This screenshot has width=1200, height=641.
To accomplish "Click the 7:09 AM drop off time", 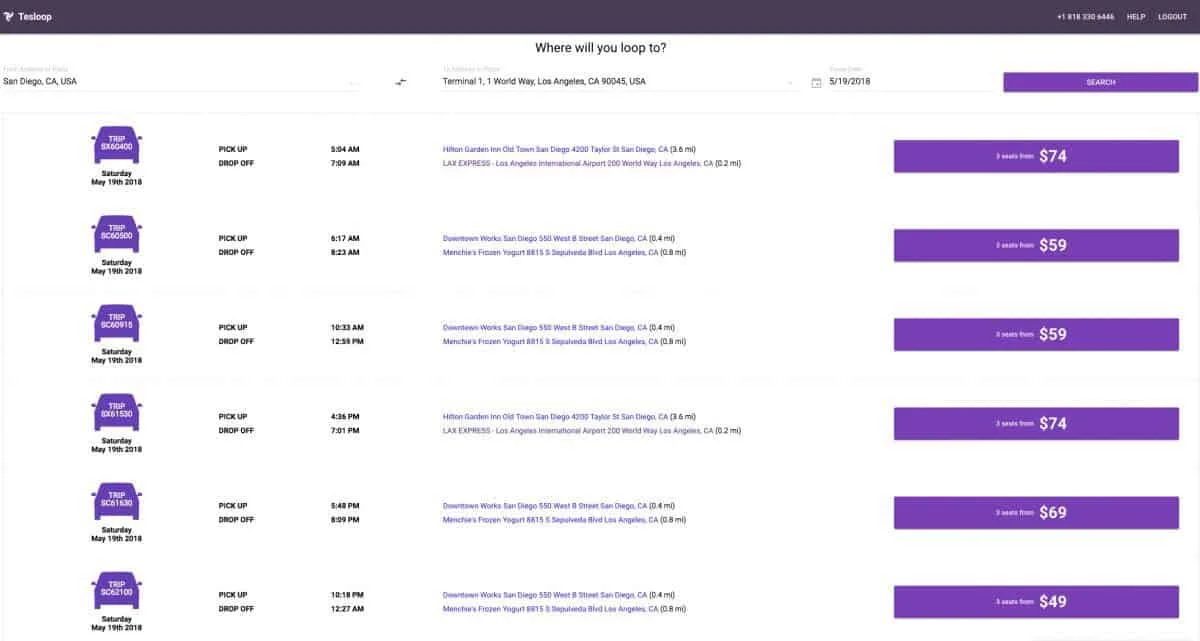I will coord(345,163).
